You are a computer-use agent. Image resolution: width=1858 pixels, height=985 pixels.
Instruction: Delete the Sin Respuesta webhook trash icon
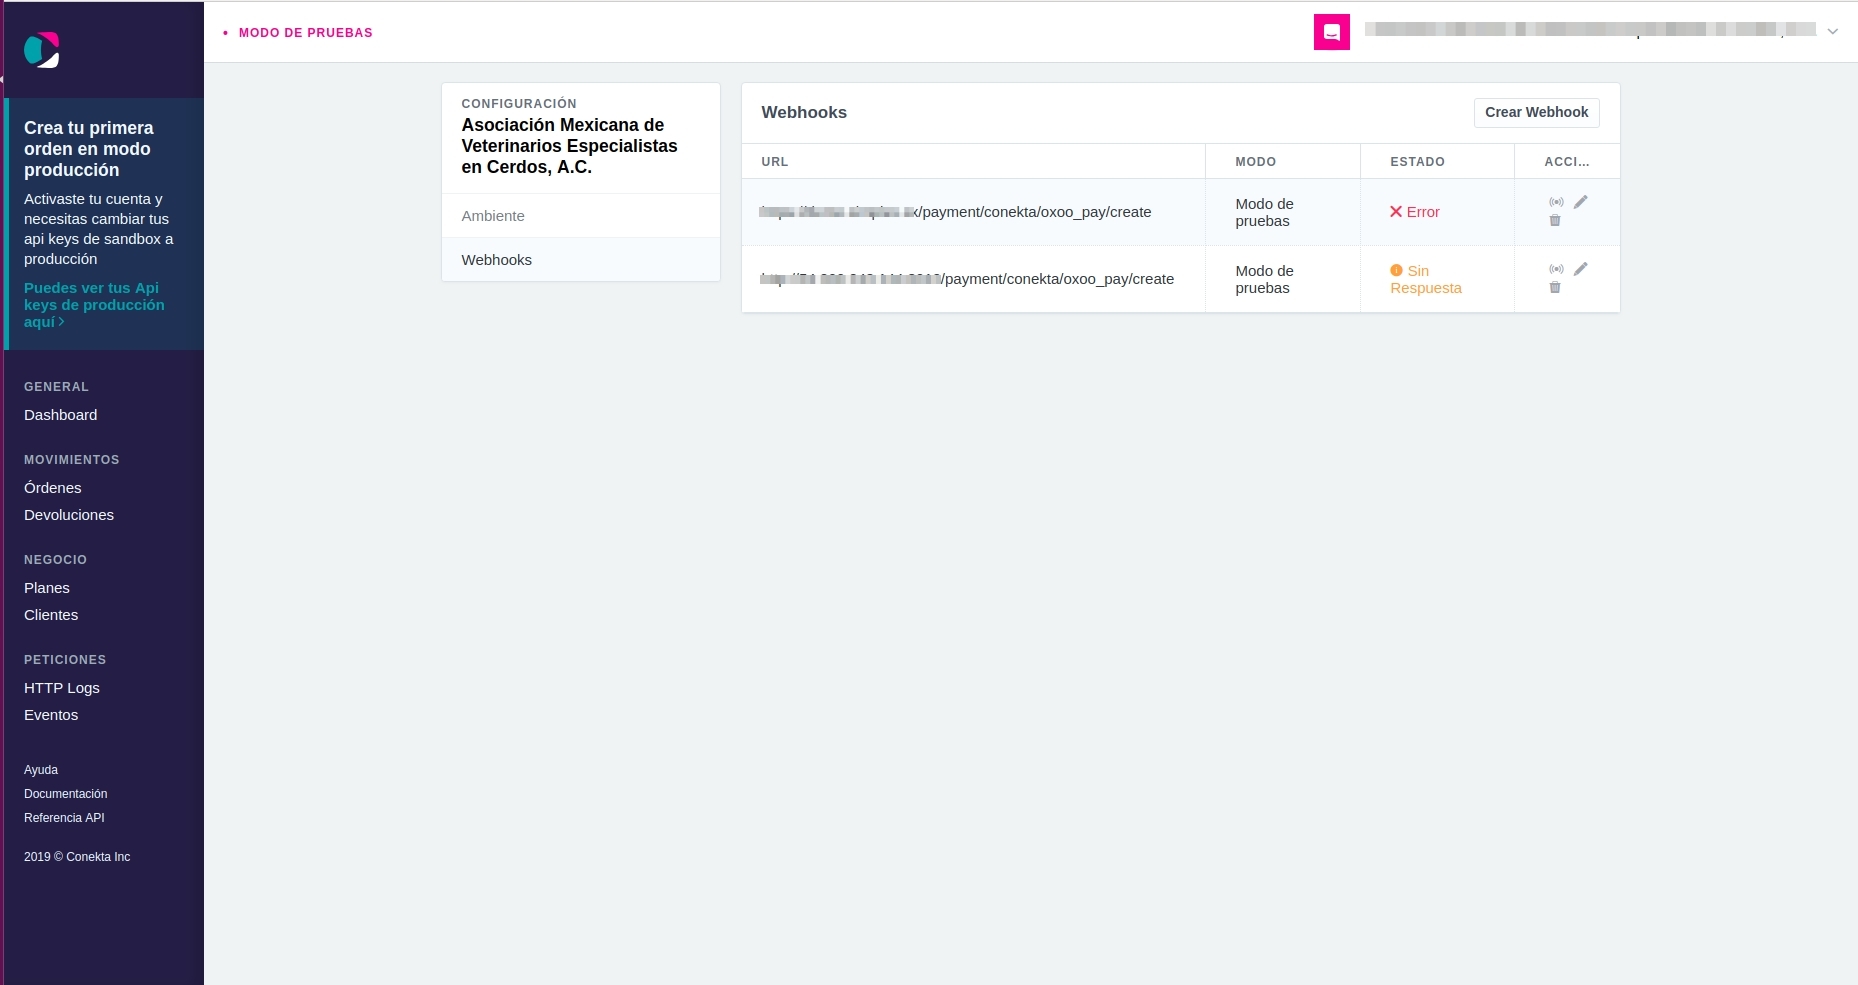coord(1555,287)
